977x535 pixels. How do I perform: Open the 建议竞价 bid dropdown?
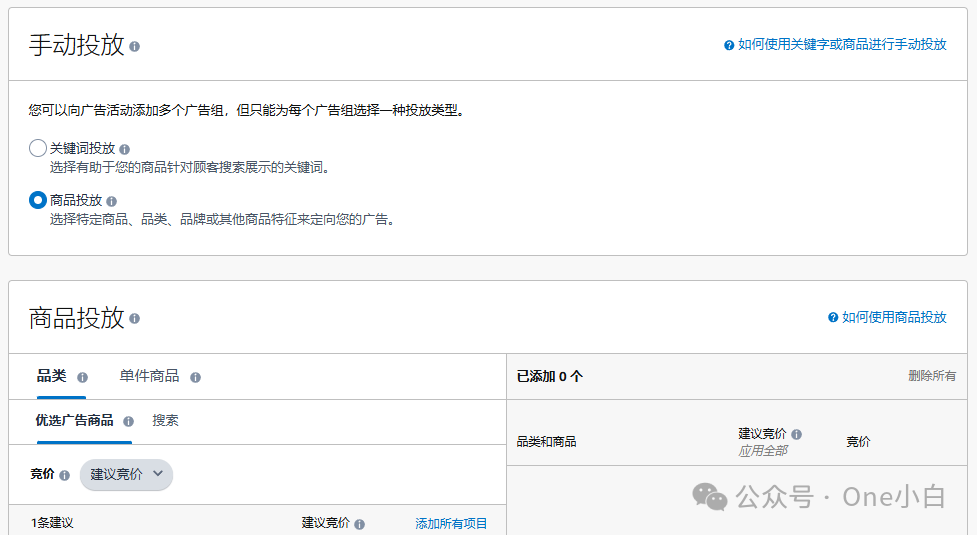(126, 474)
